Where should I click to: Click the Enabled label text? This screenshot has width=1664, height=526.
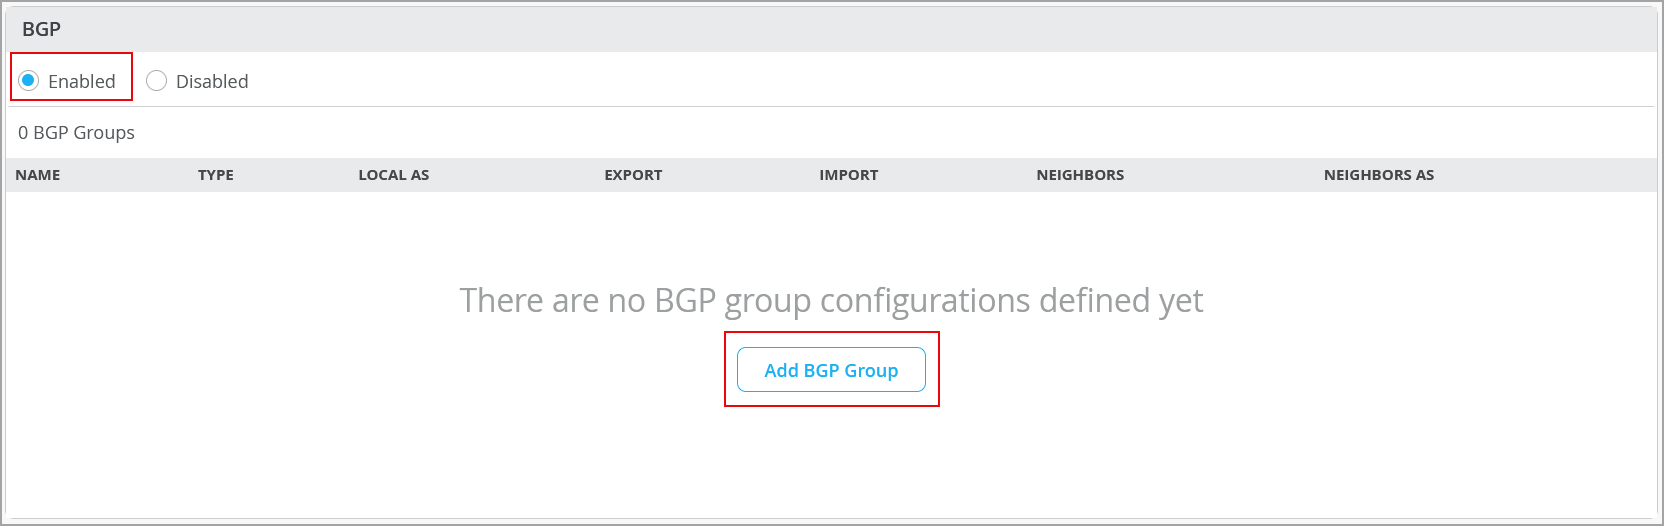click(x=82, y=82)
